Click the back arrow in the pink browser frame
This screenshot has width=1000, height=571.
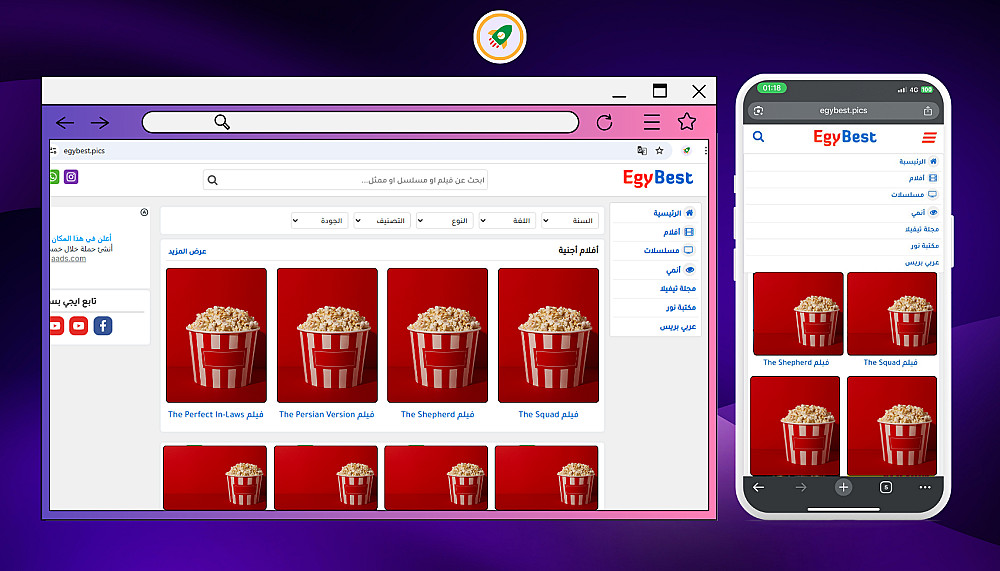point(65,122)
